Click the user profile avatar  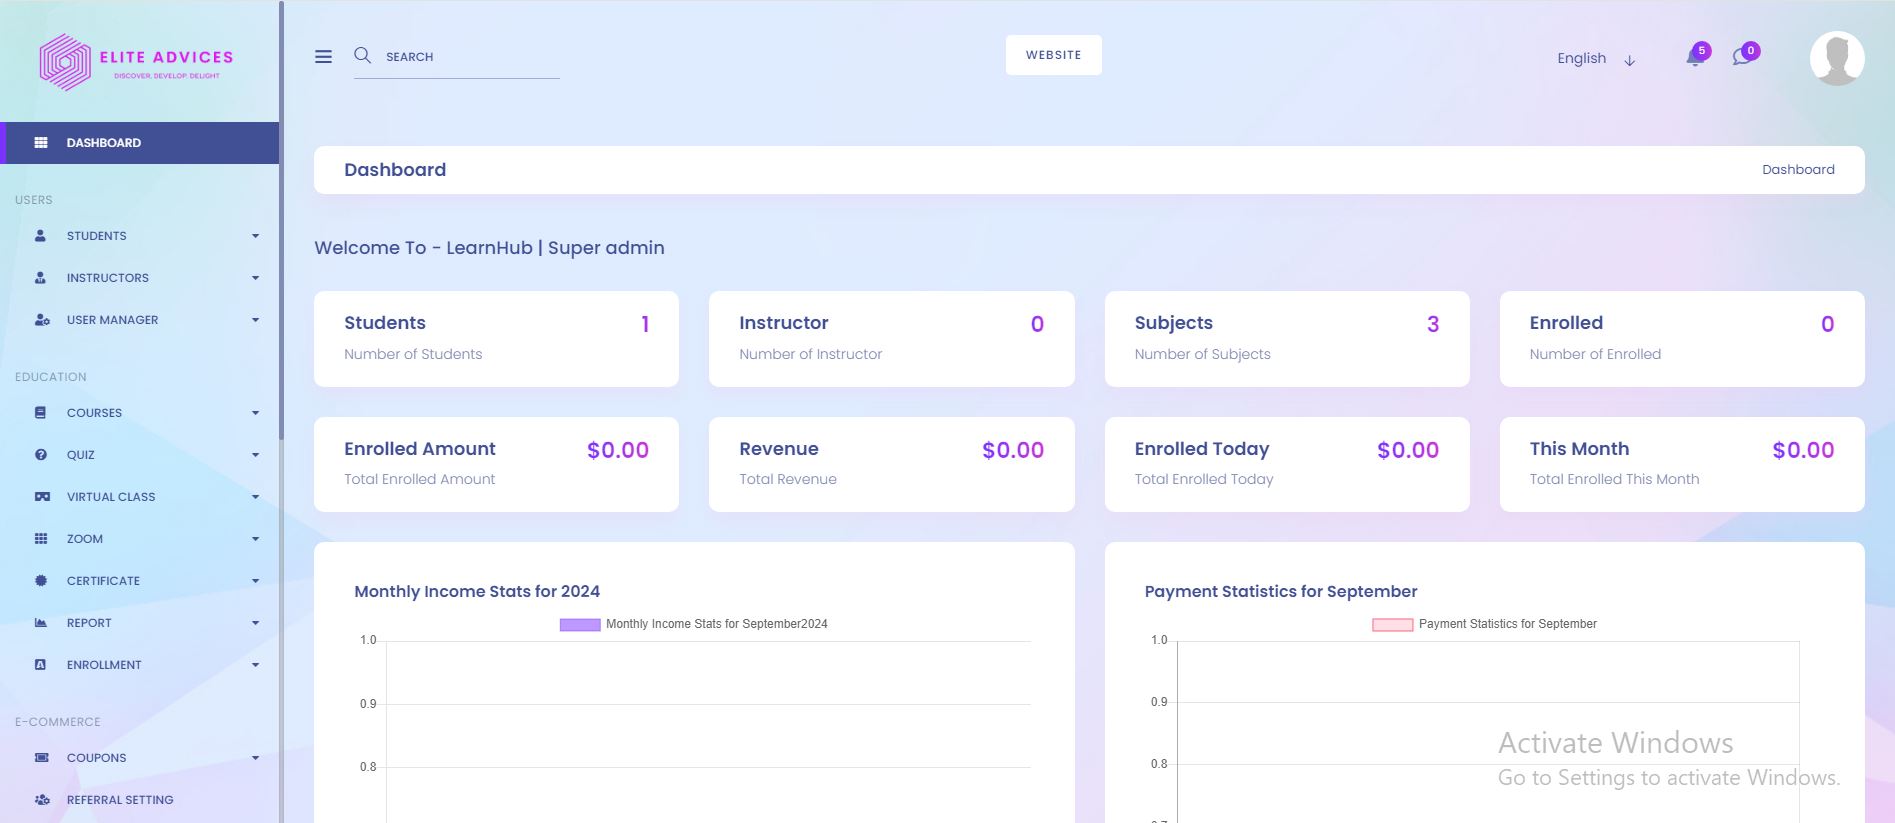[x=1836, y=58]
